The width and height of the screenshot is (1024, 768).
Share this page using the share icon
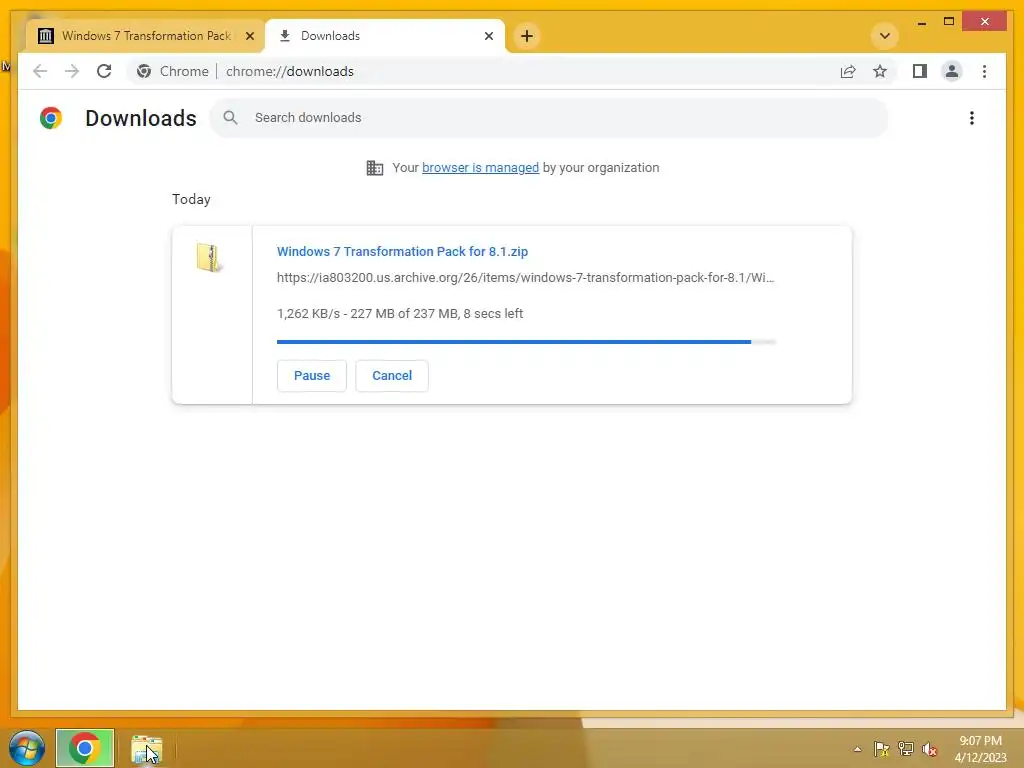848,71
